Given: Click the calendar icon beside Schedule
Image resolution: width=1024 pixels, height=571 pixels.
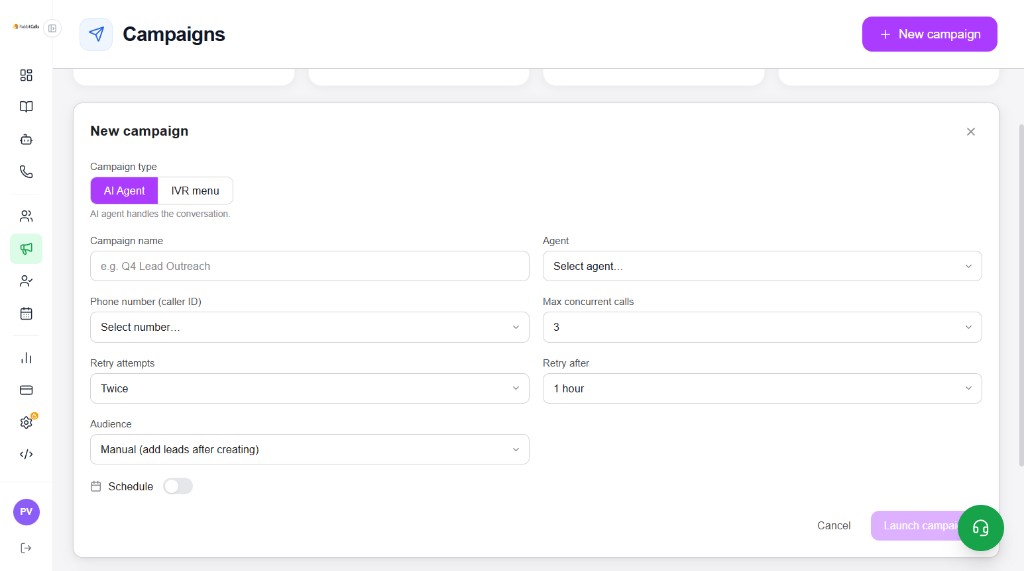Looking at the screenshot, I should tap(96, 486).
